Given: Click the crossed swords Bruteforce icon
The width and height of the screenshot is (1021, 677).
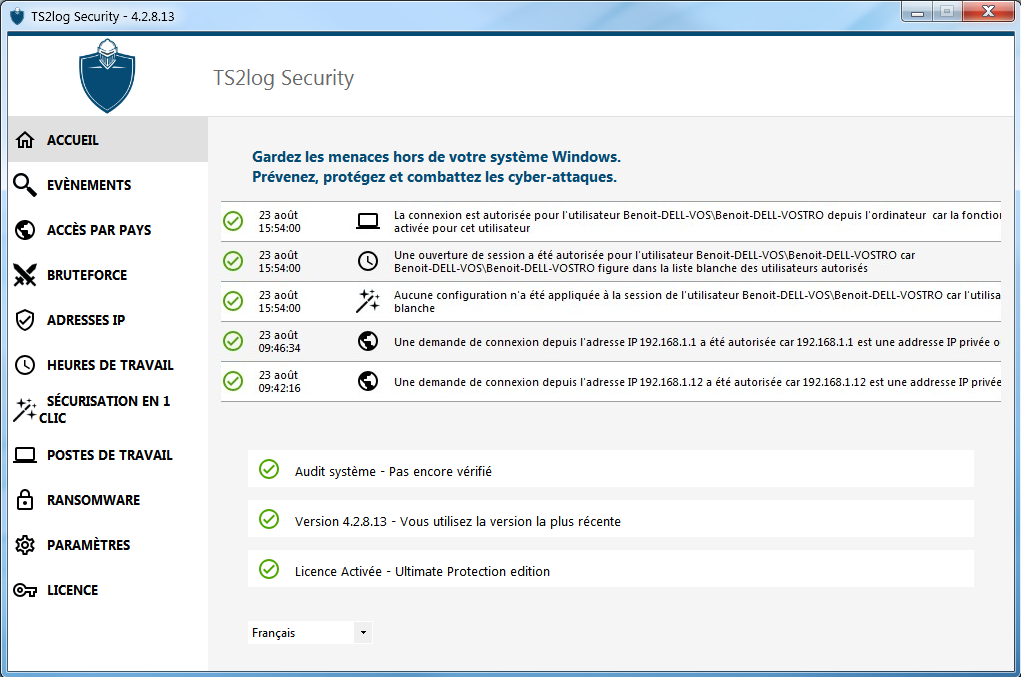Looking at the screenshot, I should [x=25, y=275].
